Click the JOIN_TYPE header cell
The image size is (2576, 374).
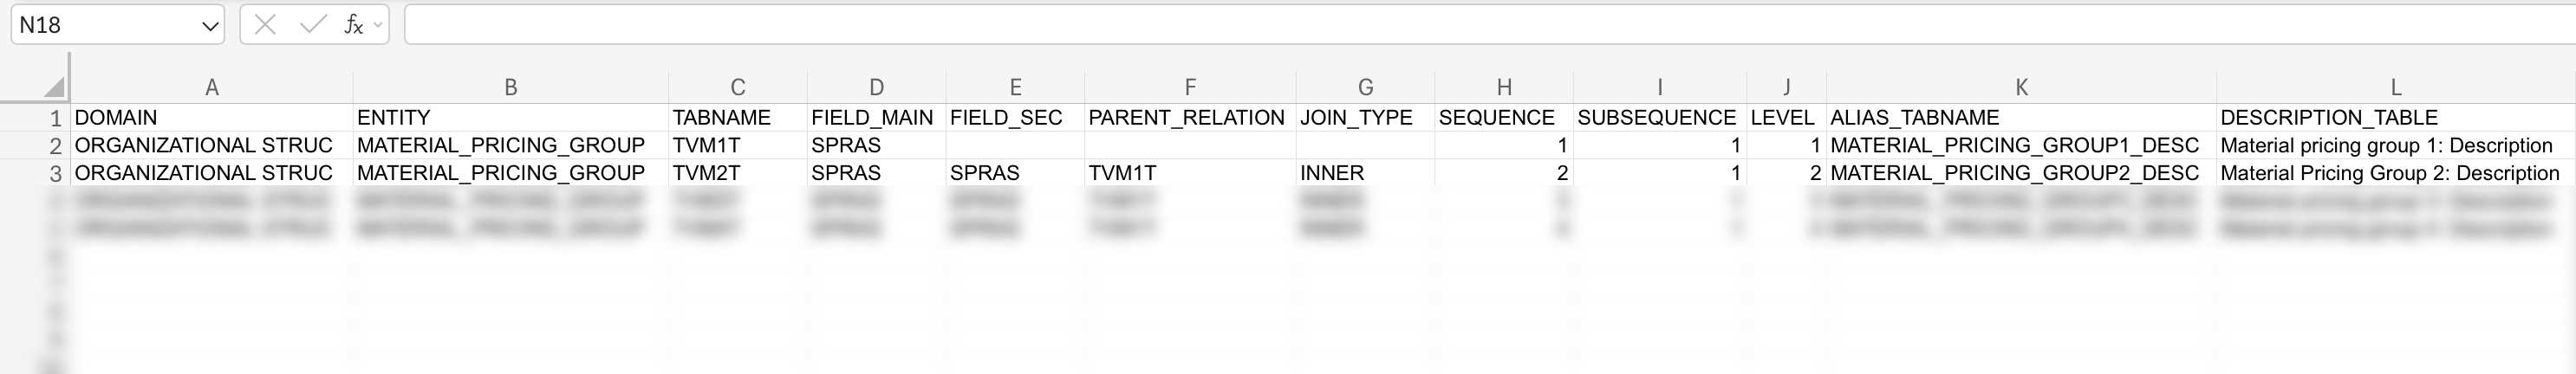tap(1356, 118)
